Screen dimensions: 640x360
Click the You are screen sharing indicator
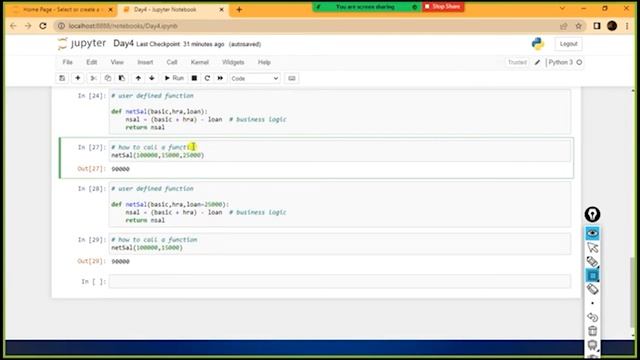(x=366, y=7)
